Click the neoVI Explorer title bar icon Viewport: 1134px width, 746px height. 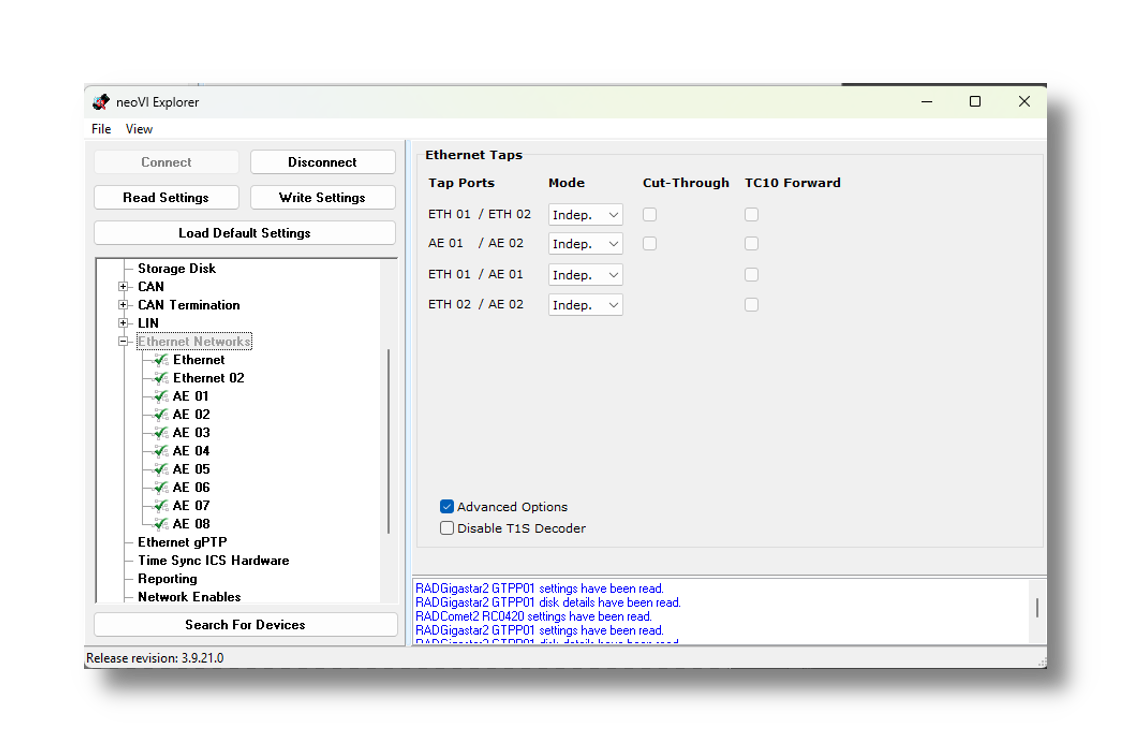coord(100,101)
